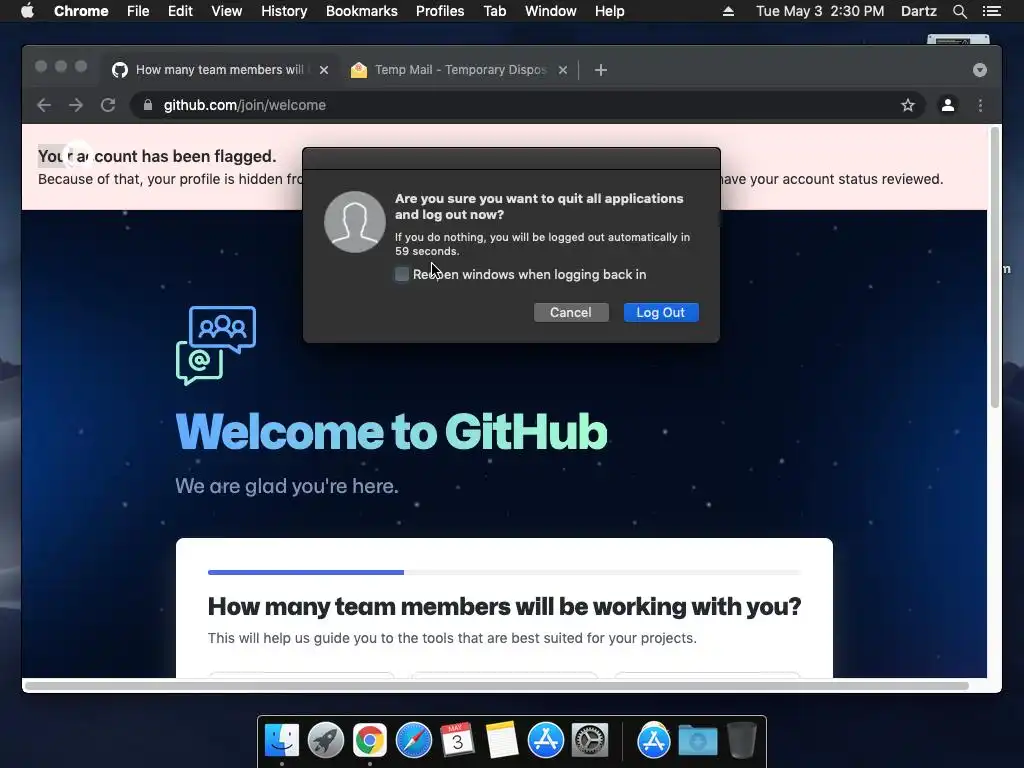The width and height of the screenshot is (1024, 768).
Task: Open Finder from the Dock
Action: point(282,741)
